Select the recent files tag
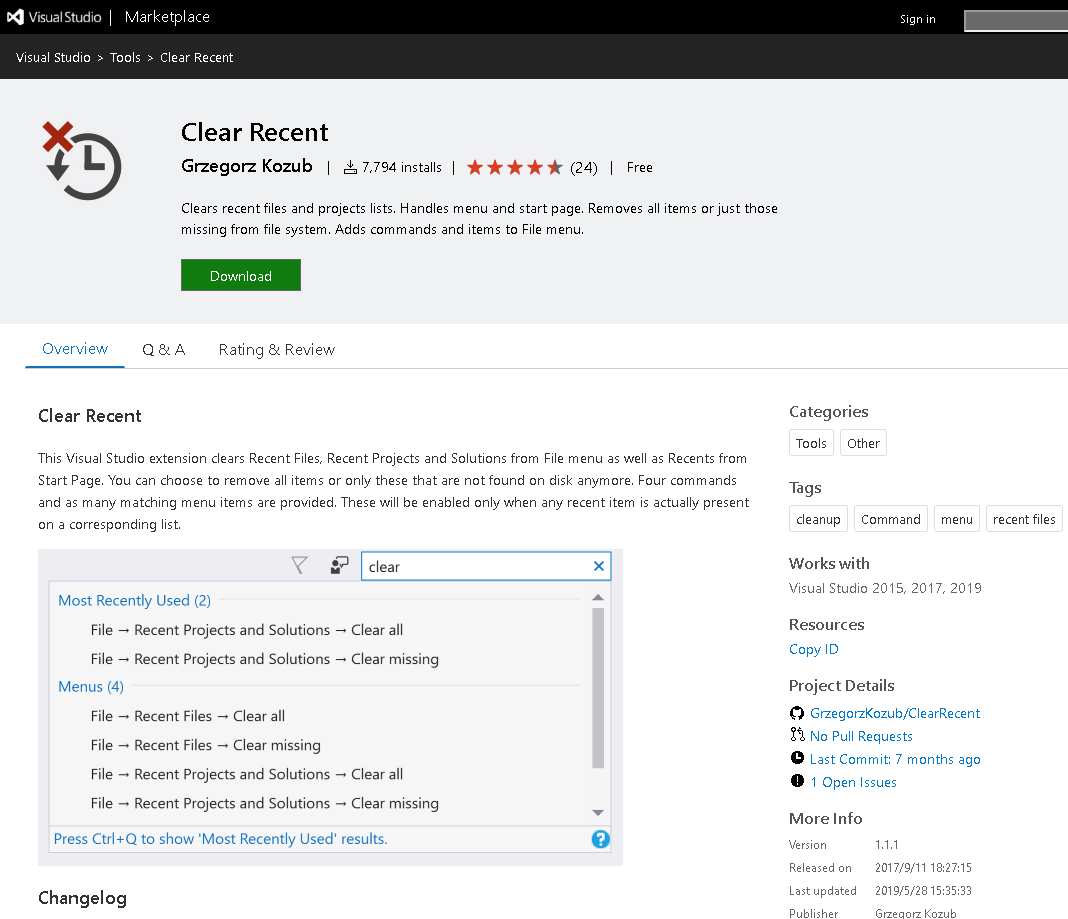This screenshot has width=1068, height=919. (1024, 519)
